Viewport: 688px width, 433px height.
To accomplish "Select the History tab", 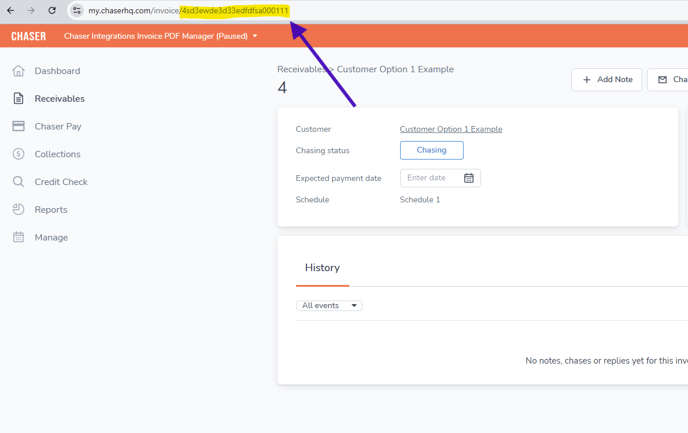I will (x=322, y=268).
